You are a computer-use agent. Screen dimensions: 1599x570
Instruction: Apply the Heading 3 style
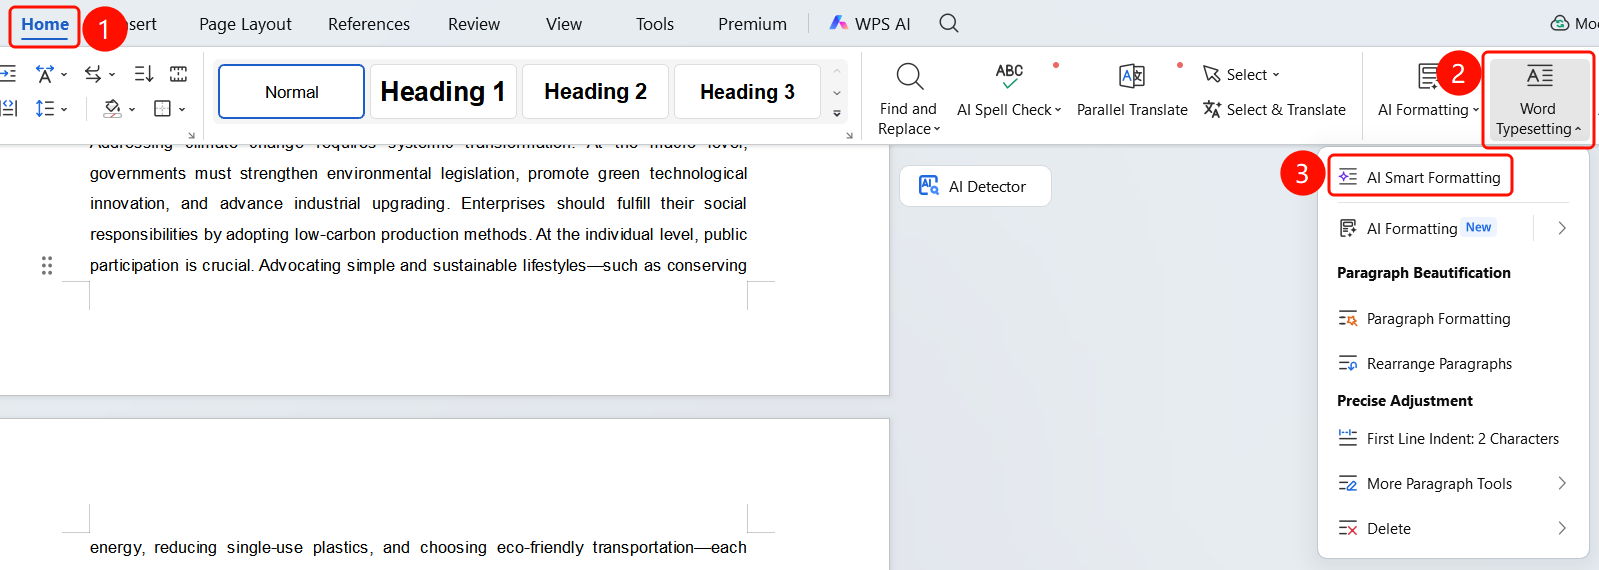[x=747, y=92]
